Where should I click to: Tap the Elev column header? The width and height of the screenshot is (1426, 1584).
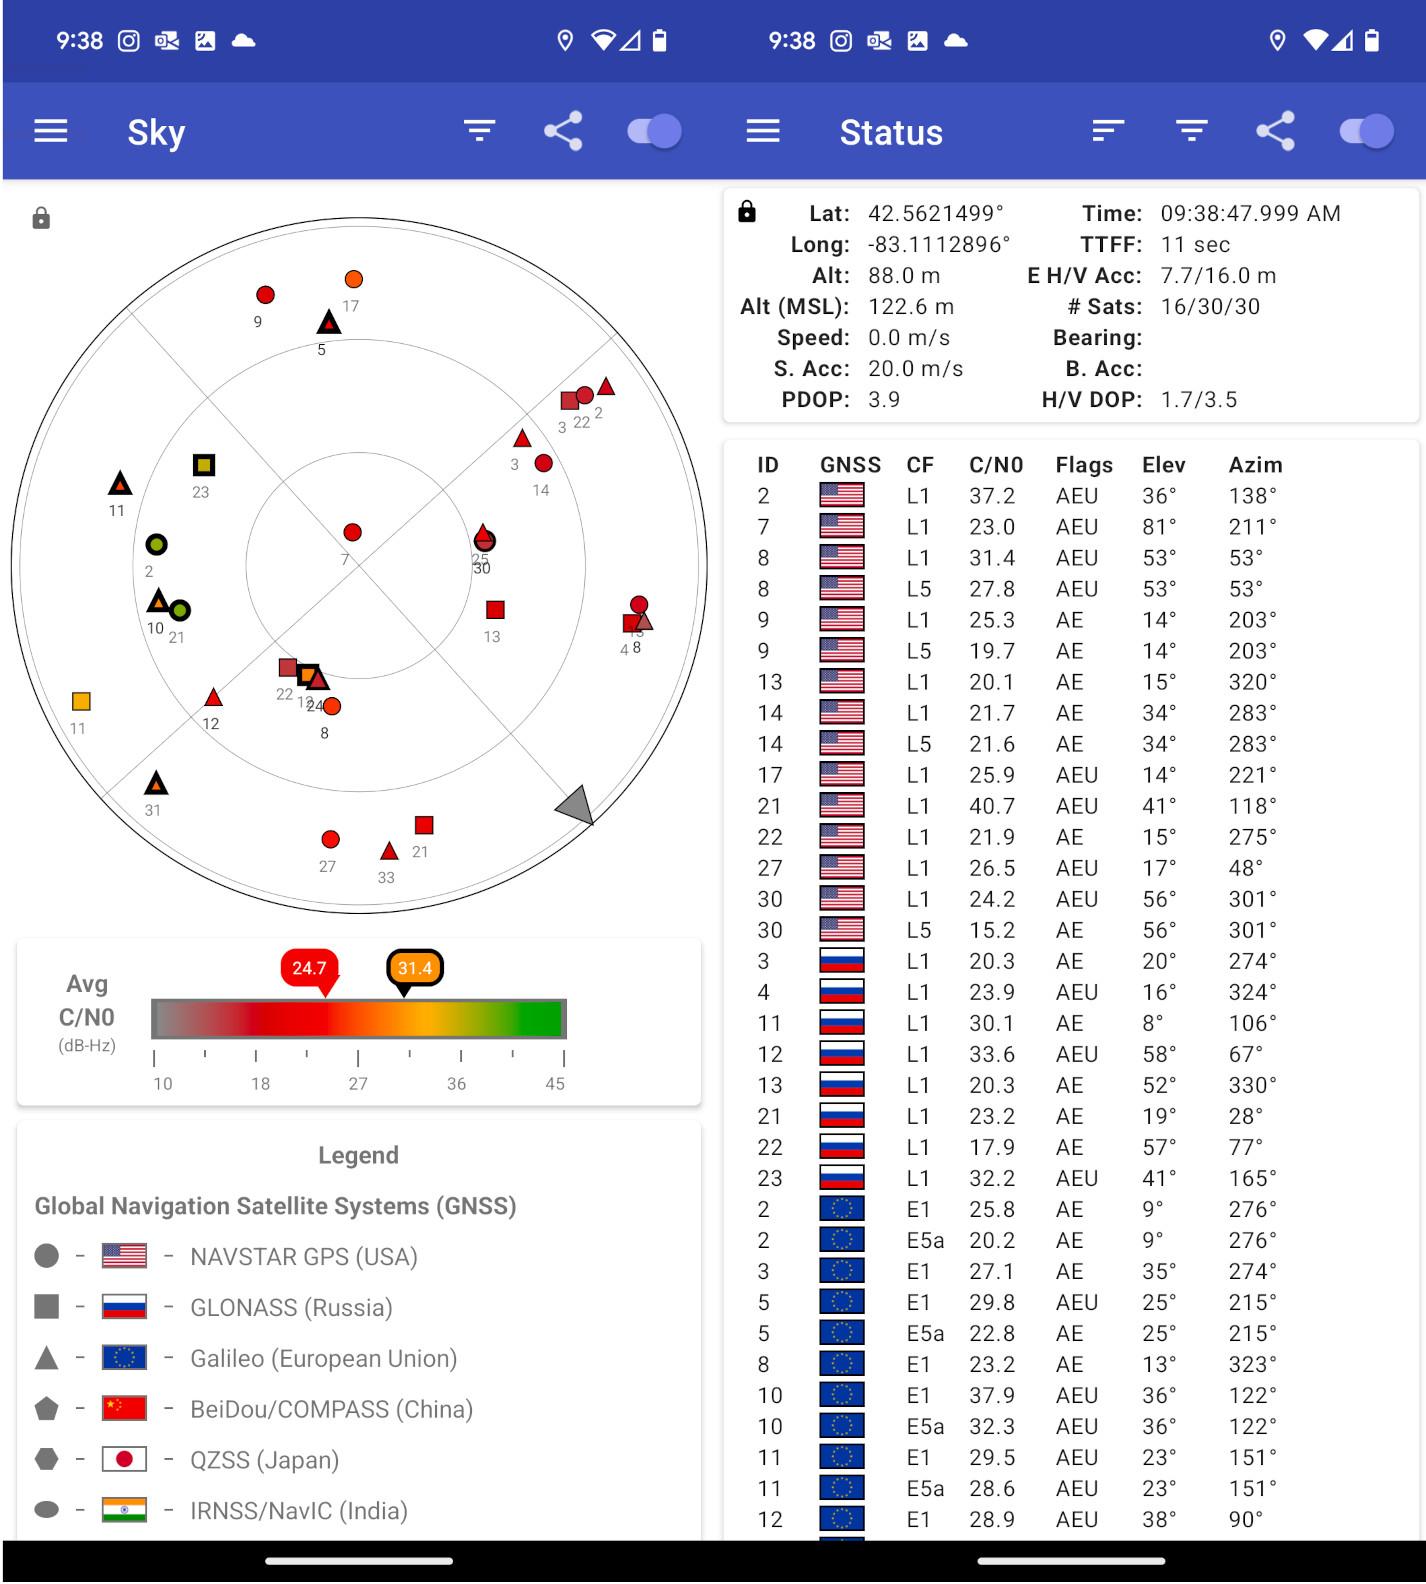tap(1164, 465)
